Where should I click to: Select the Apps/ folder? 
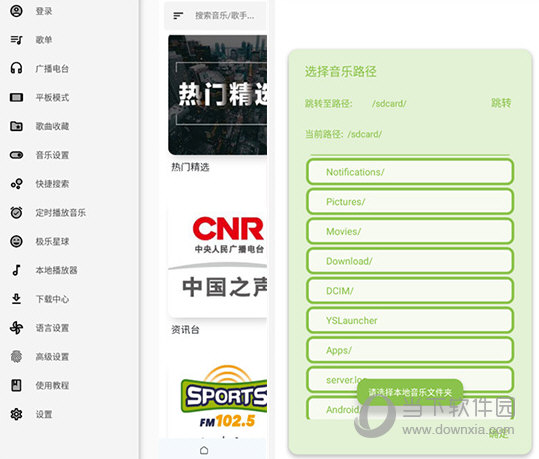tap(410, 350)
